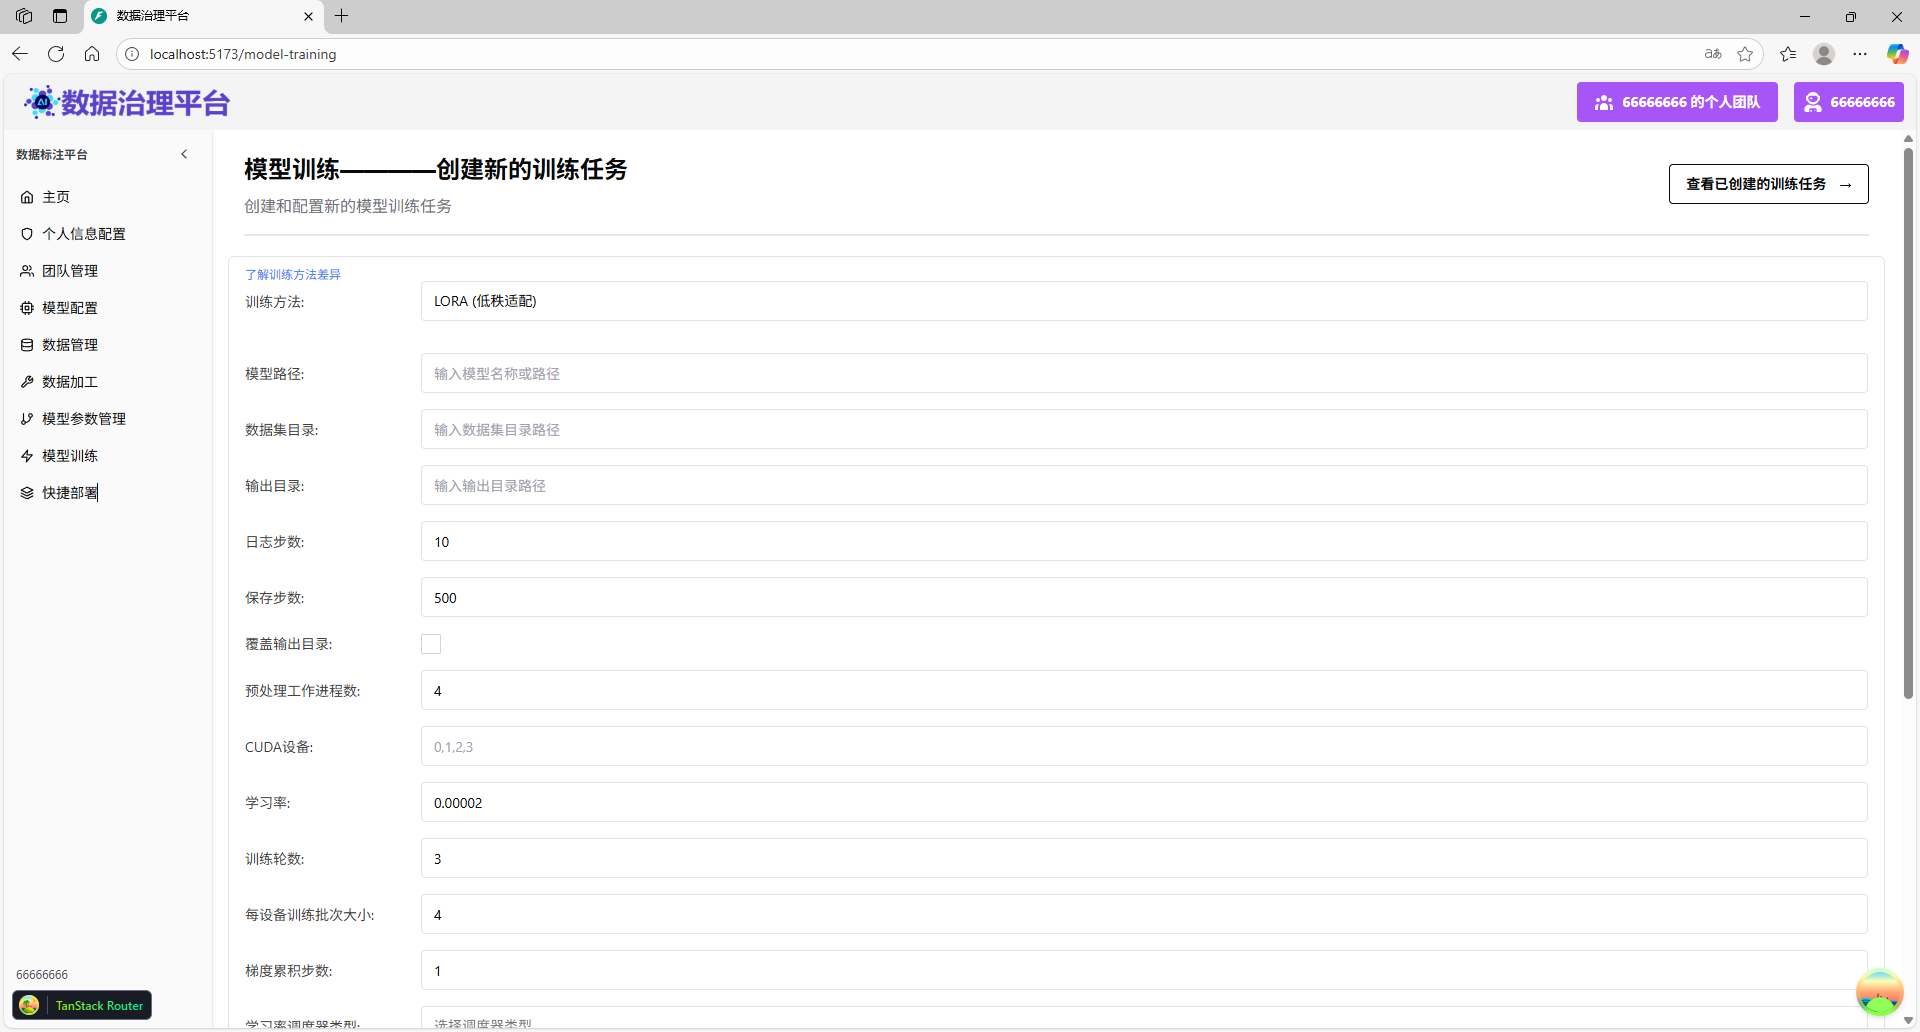Click the people icon for 团队管理
Image resolution: width=1920 pixels, height=1032 pixels.
(x=27, y=271)
